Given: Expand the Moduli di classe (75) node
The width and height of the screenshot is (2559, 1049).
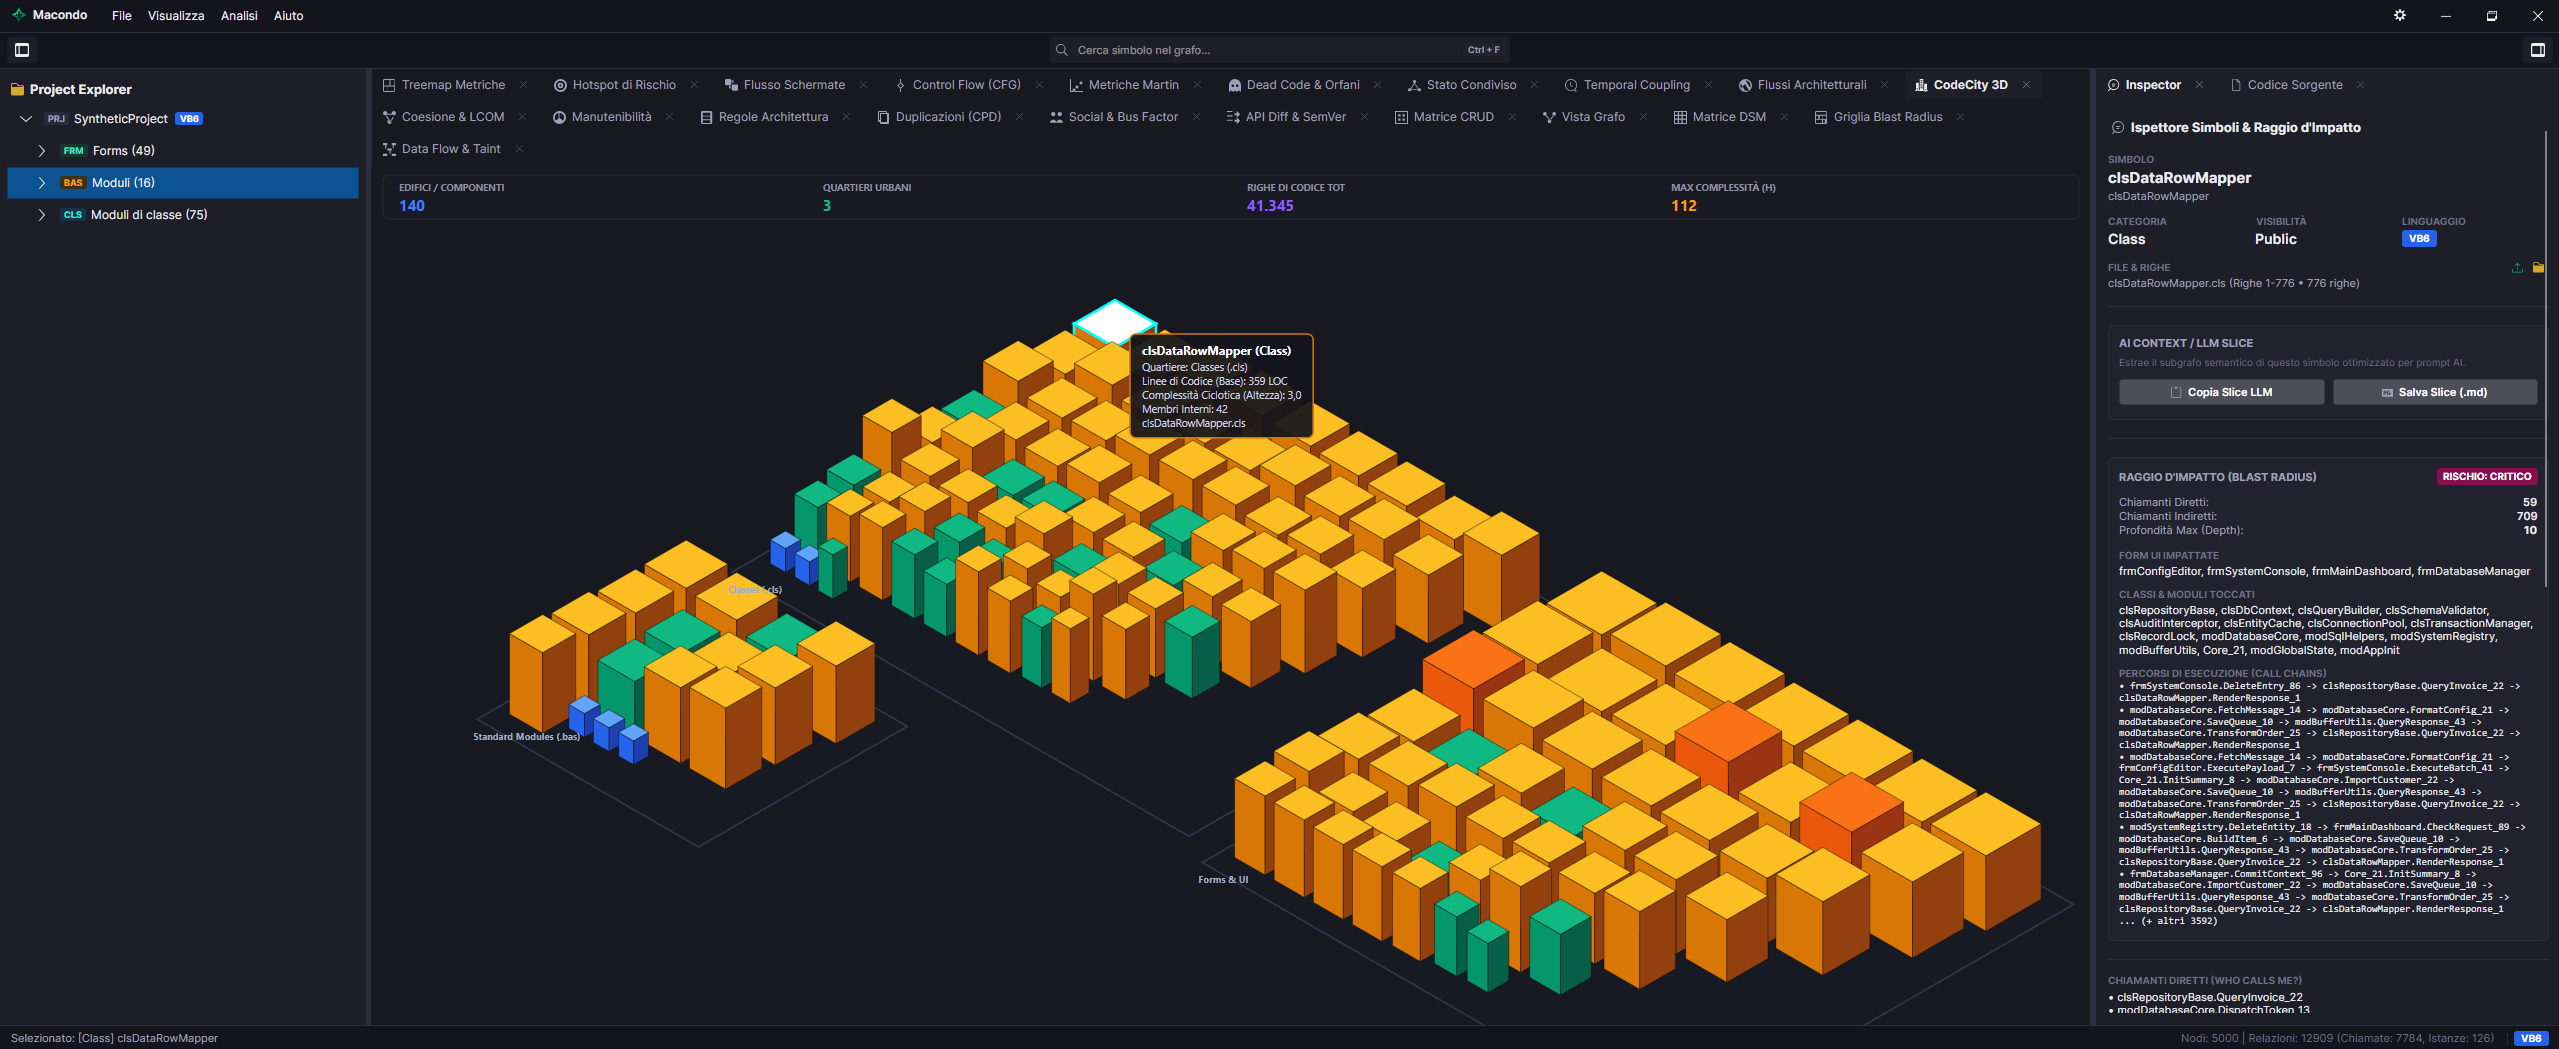Looking at the screenshot, I should tap(41, 215).
